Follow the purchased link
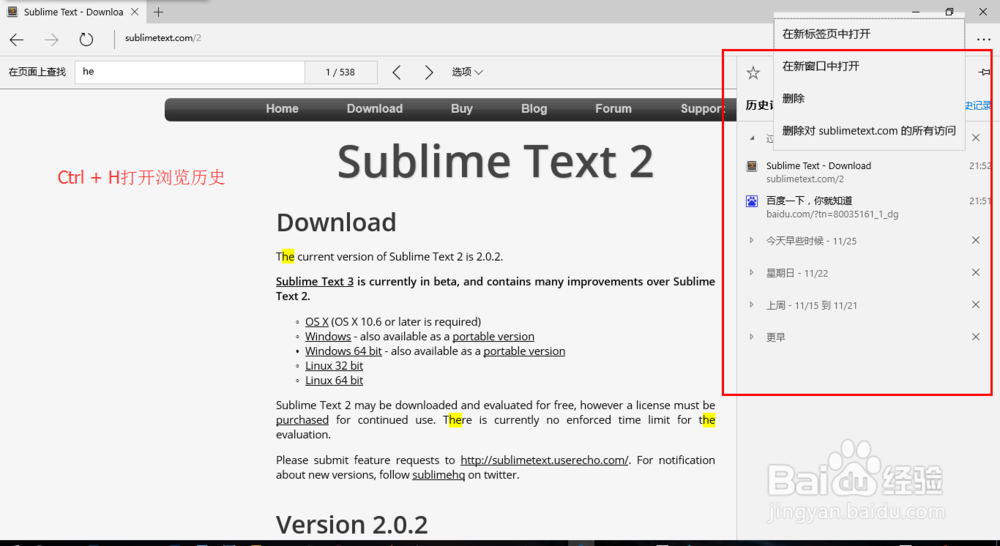Screen dimensions: 1000x546 coord(302,420)
